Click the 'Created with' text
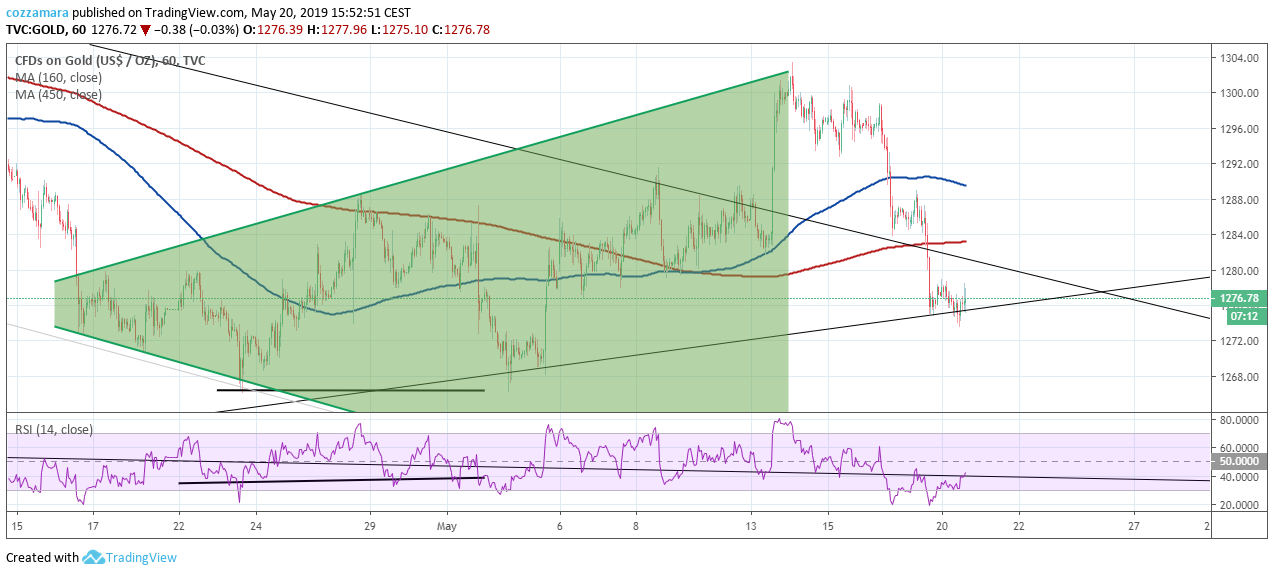 point(42,558)
